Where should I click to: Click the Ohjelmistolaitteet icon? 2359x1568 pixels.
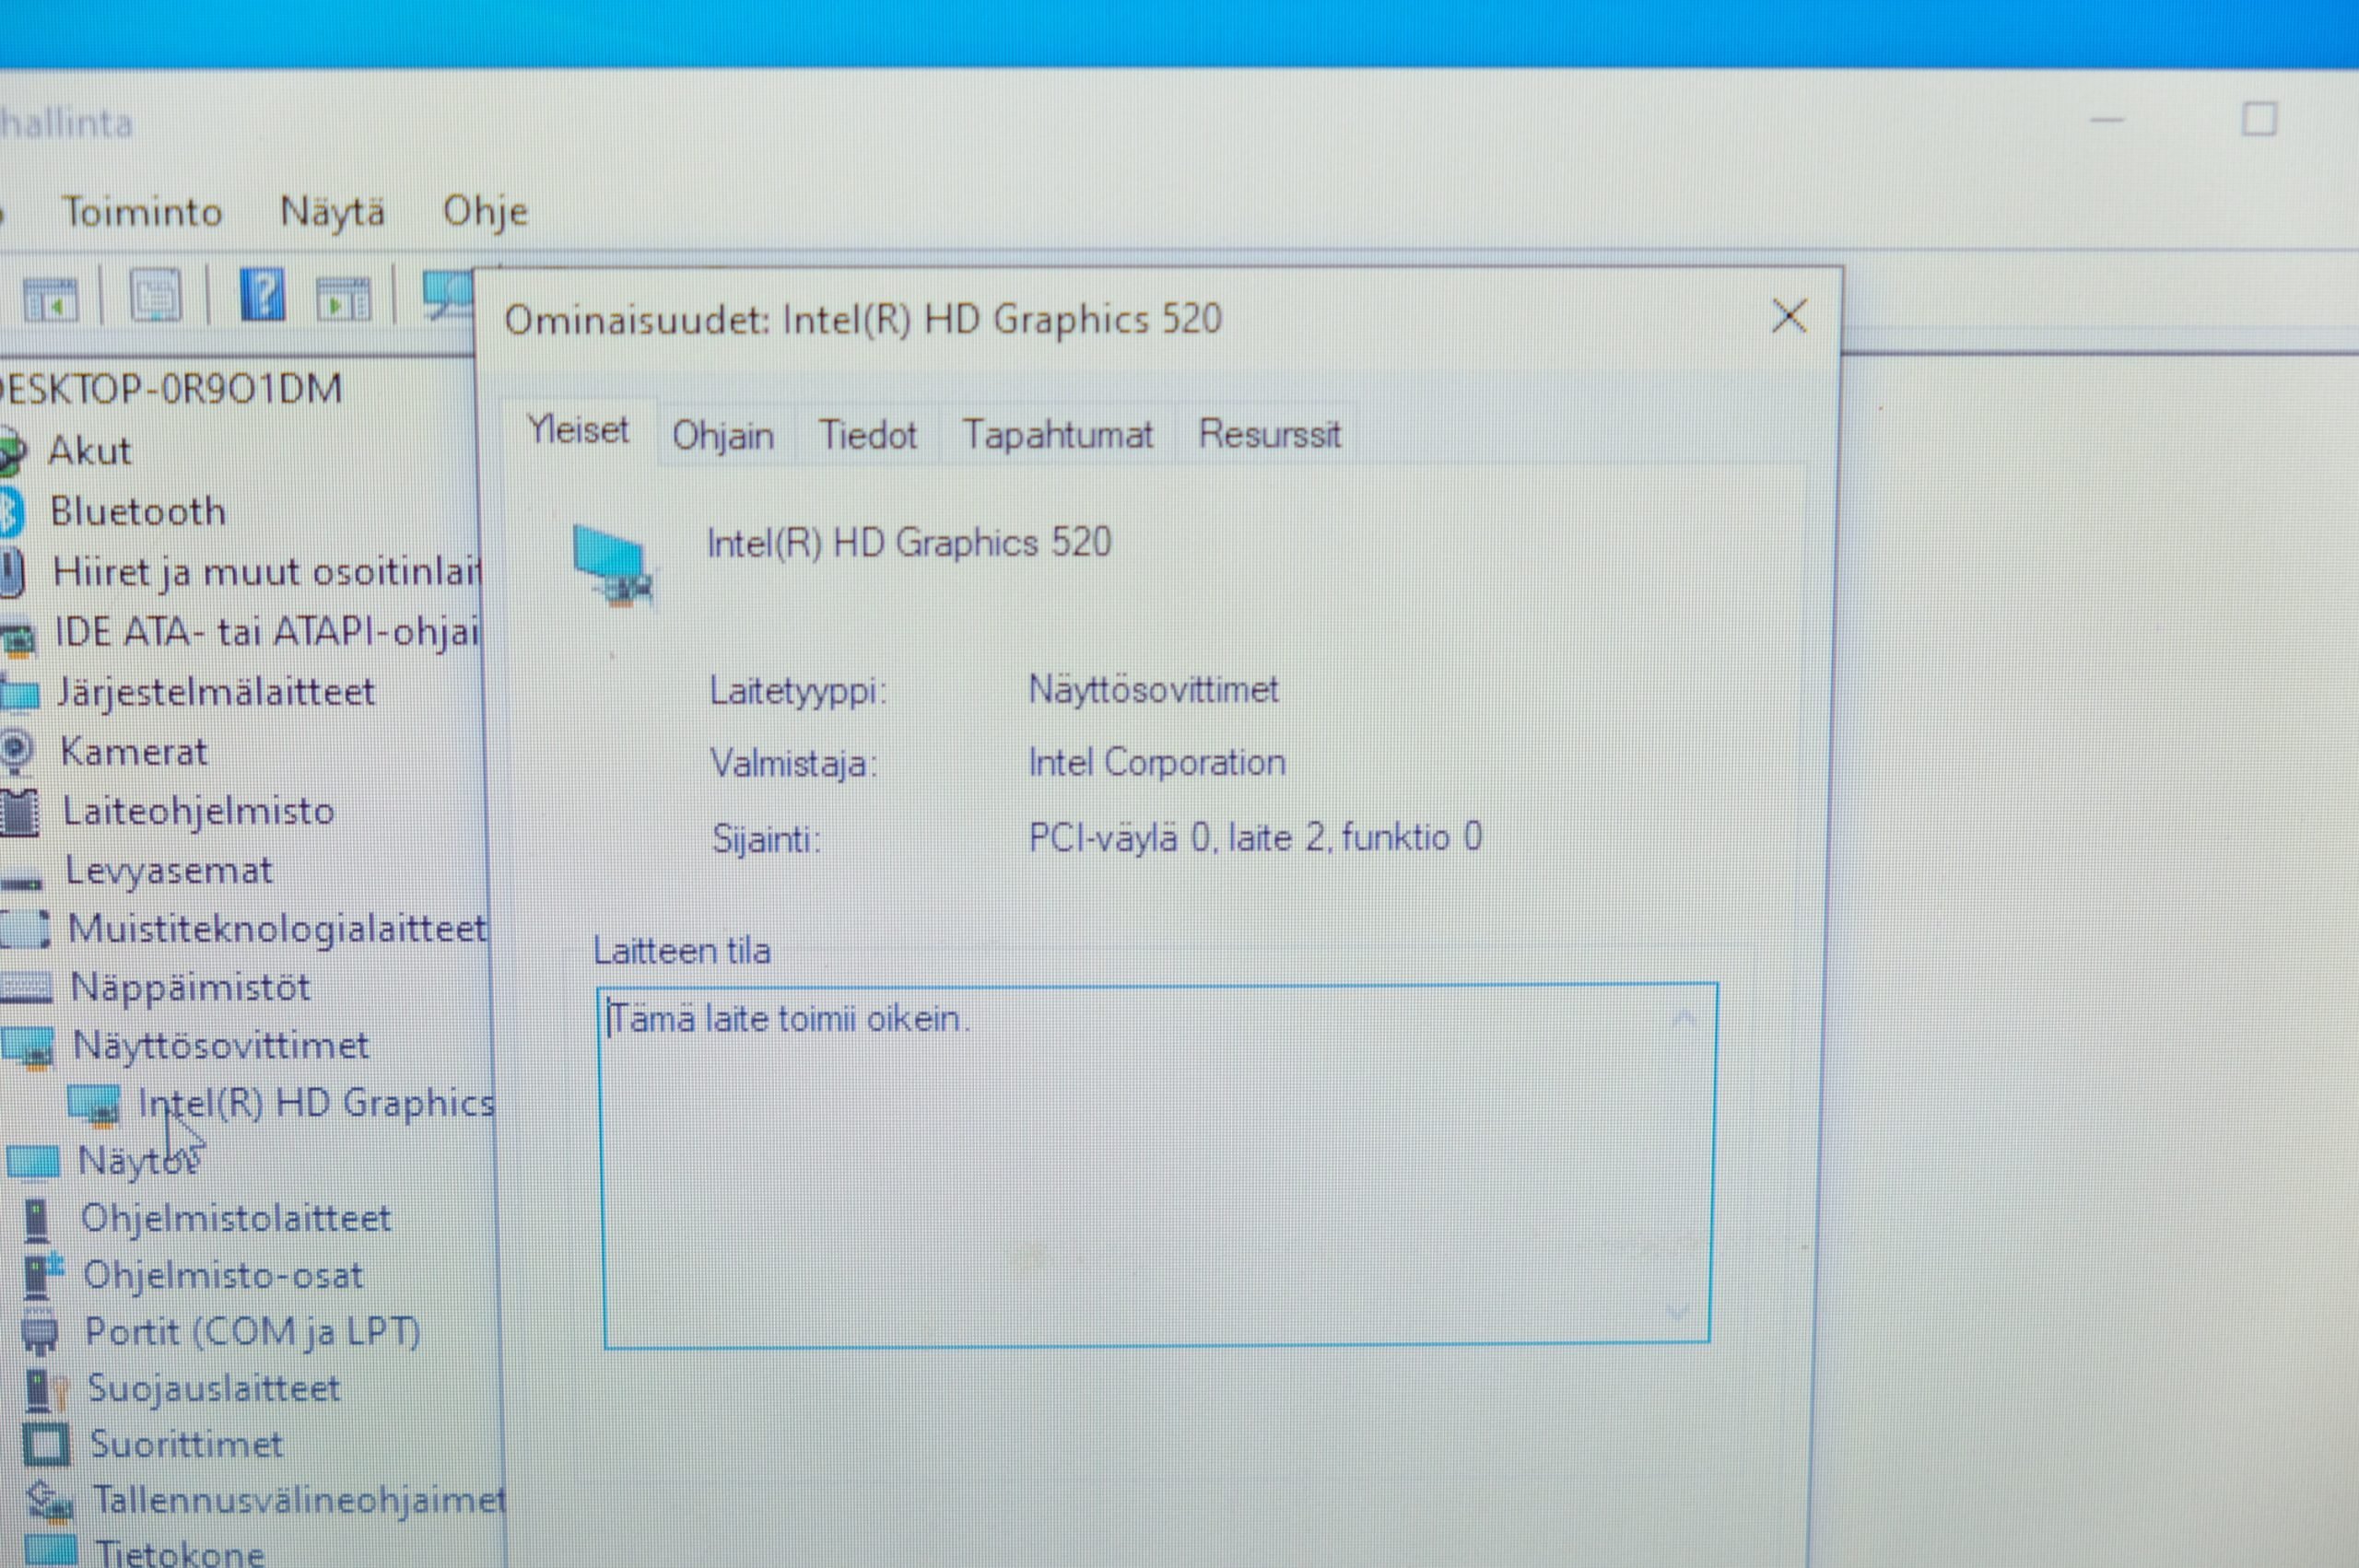tap(37, 1219)
